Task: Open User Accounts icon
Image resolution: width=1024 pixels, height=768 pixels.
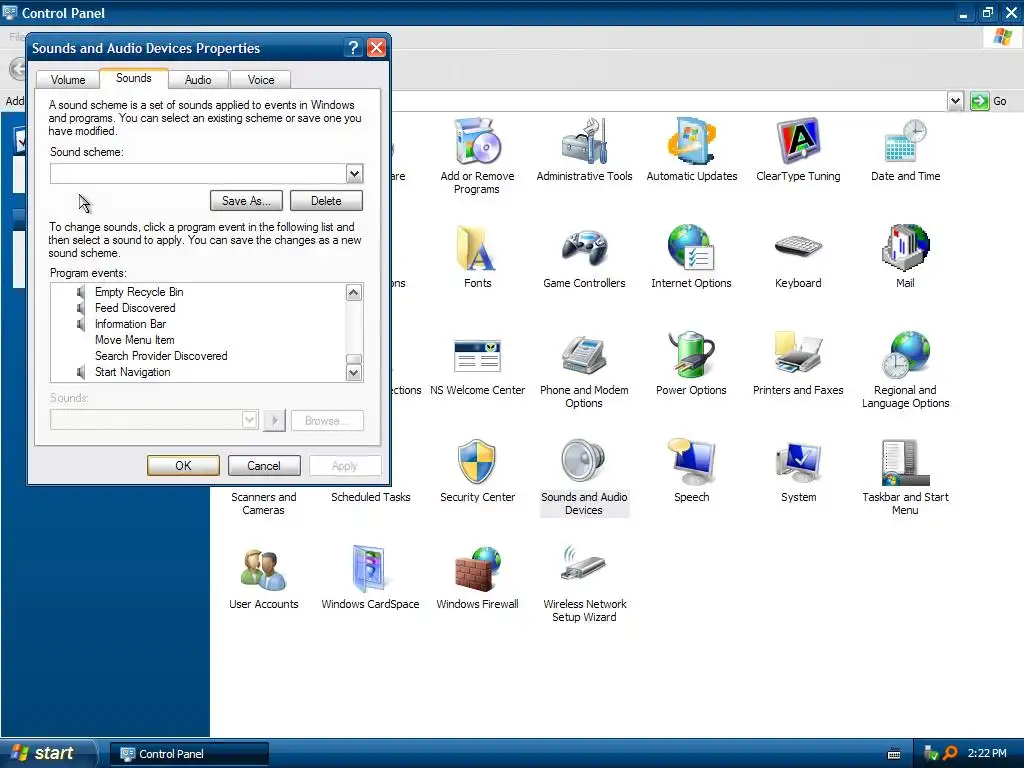Action: coord(263,570)
